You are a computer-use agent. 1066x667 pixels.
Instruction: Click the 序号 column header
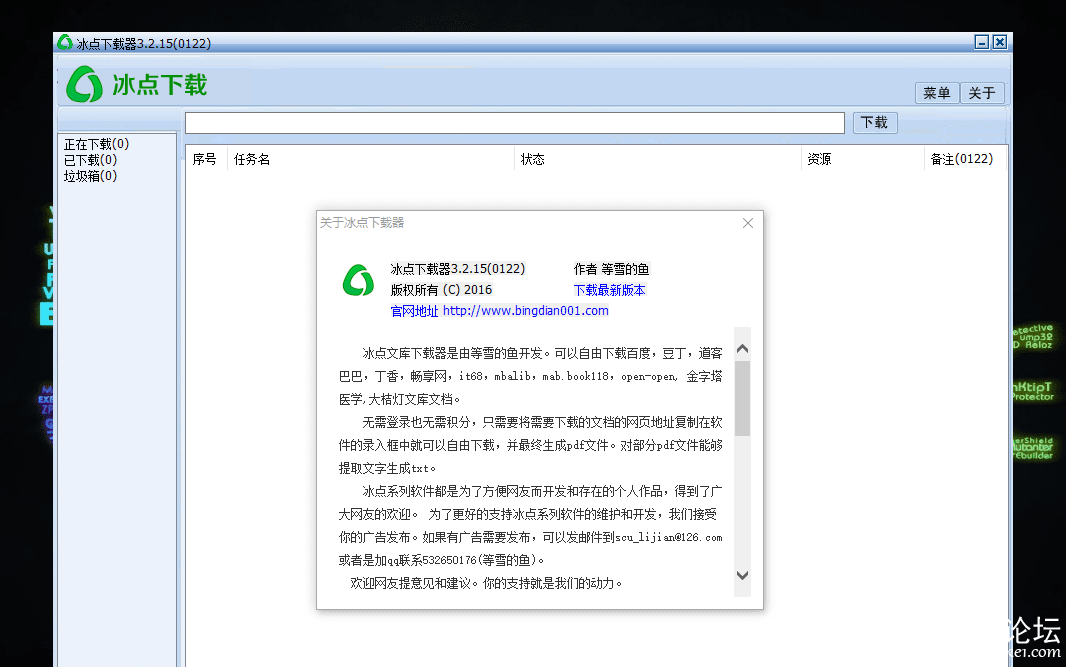tap(205, 159)
